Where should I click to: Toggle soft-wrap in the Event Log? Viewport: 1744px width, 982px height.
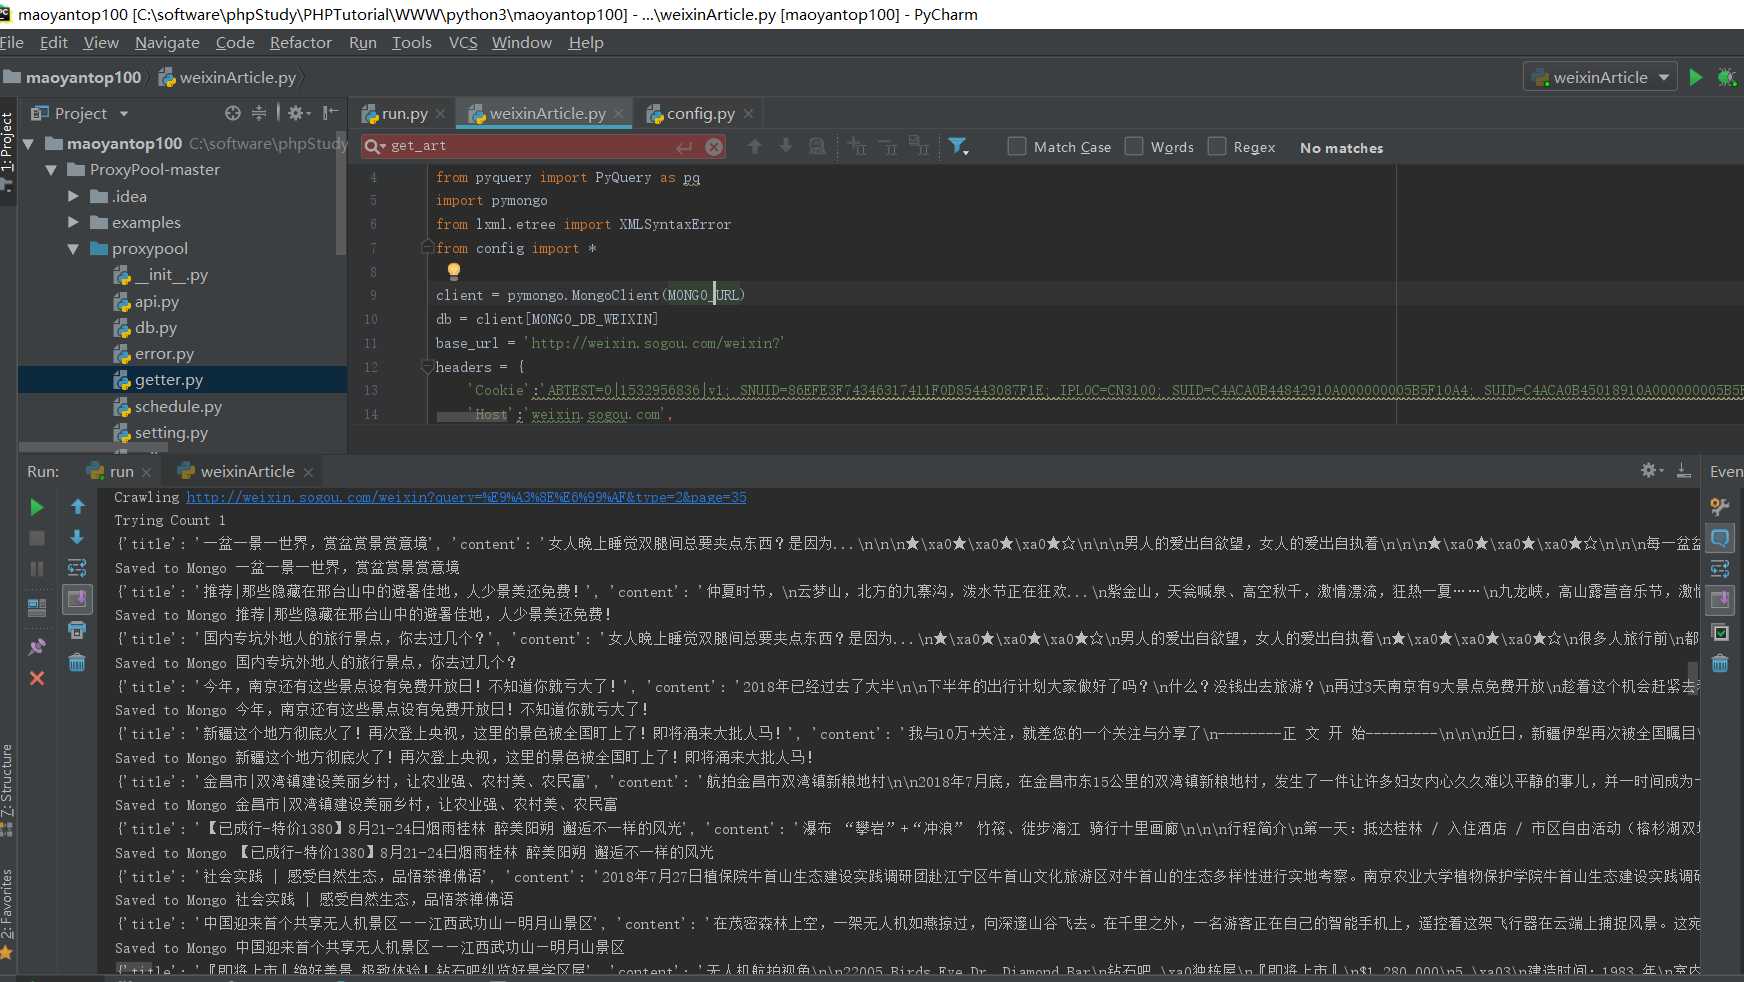pos(1720,569)
